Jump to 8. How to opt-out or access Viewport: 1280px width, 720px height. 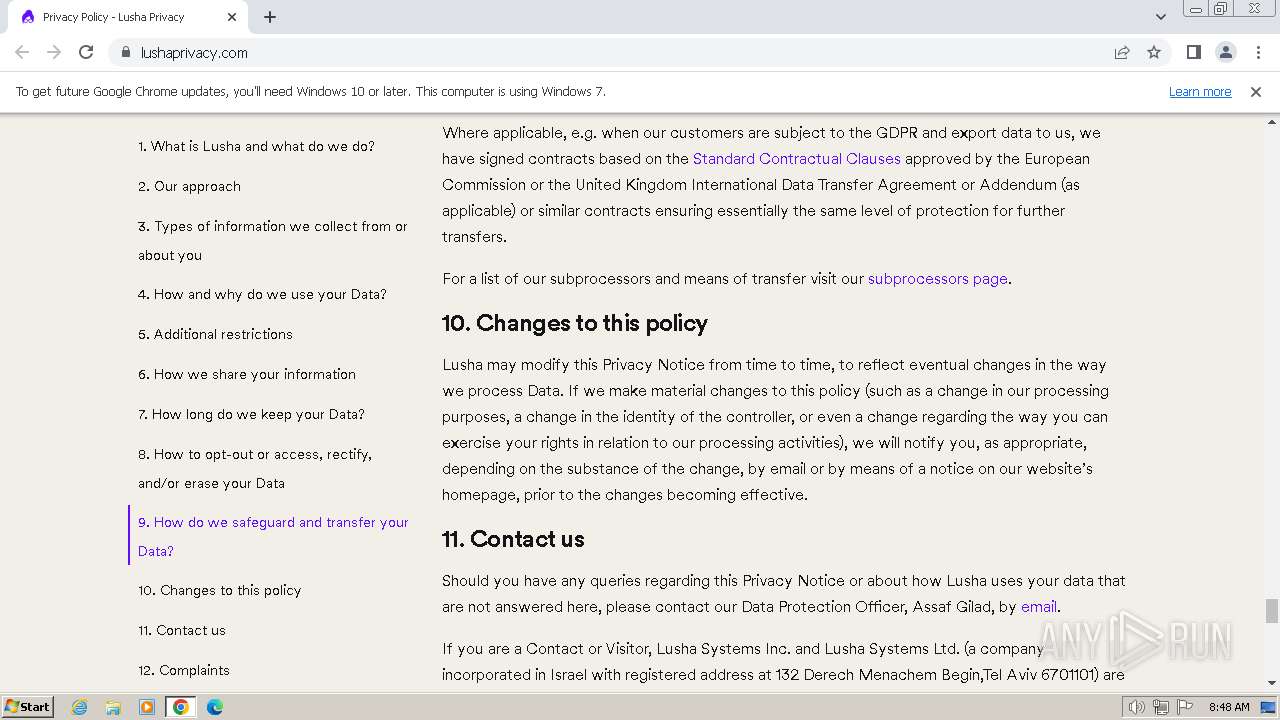[x=255, y=468]
